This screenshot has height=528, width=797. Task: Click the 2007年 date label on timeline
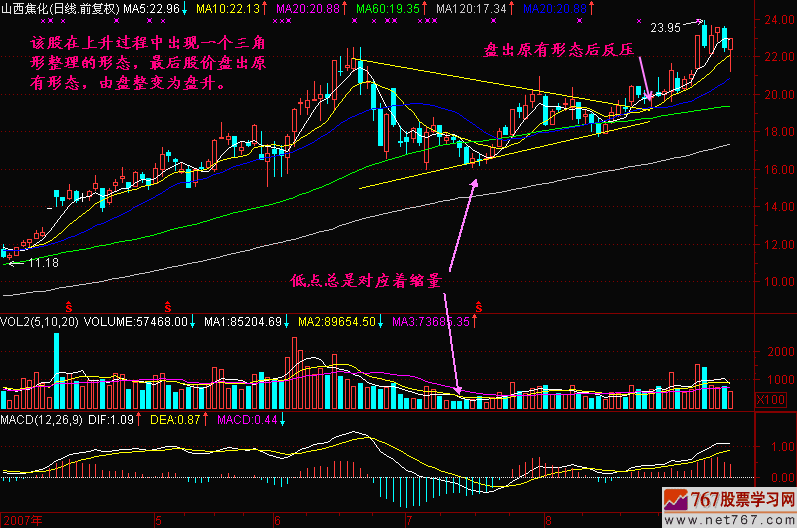point(22,521)
